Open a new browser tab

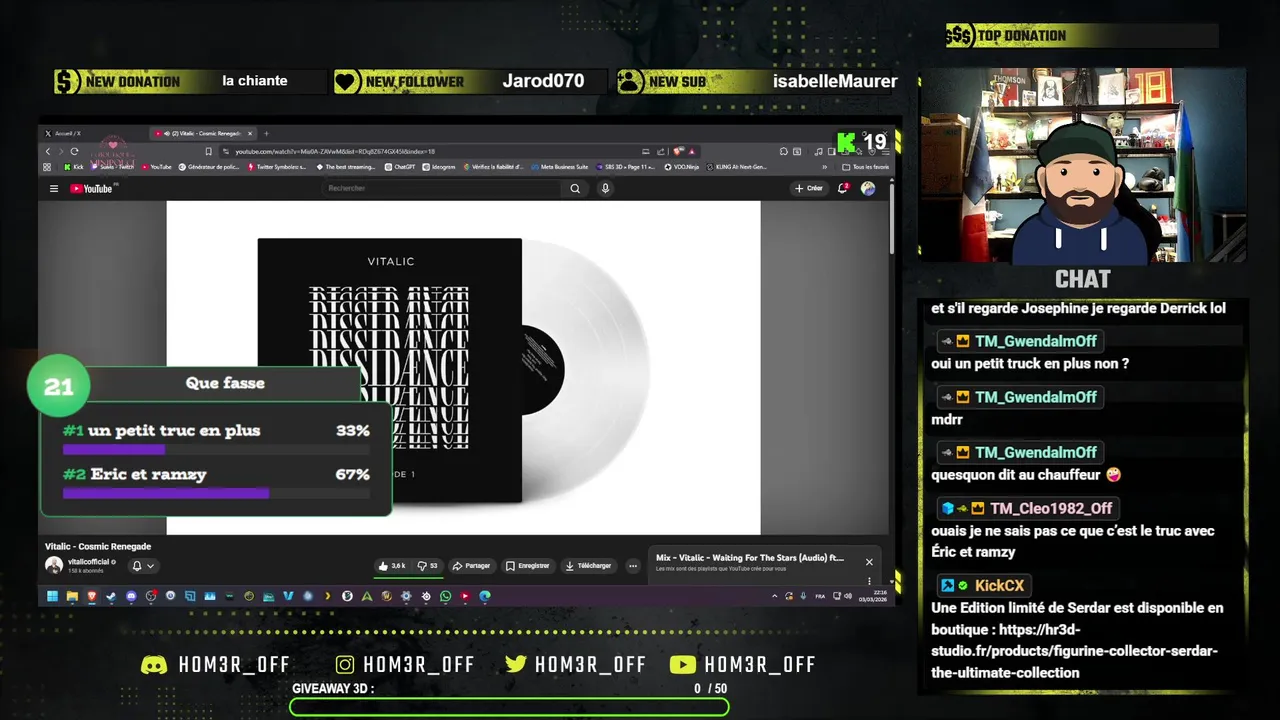pyautogui.click(x=266, y=133)
